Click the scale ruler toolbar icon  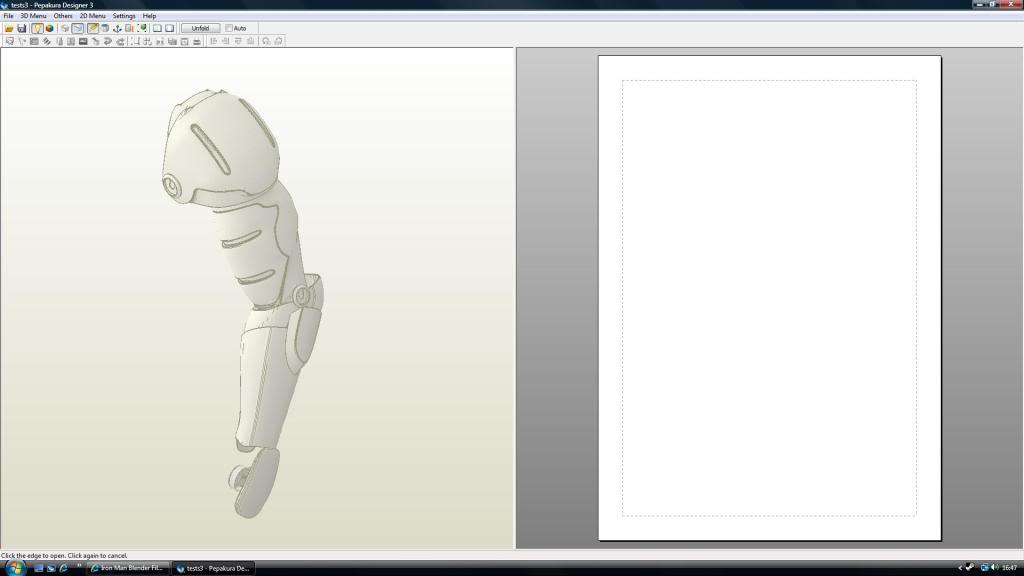click(129, 28)
